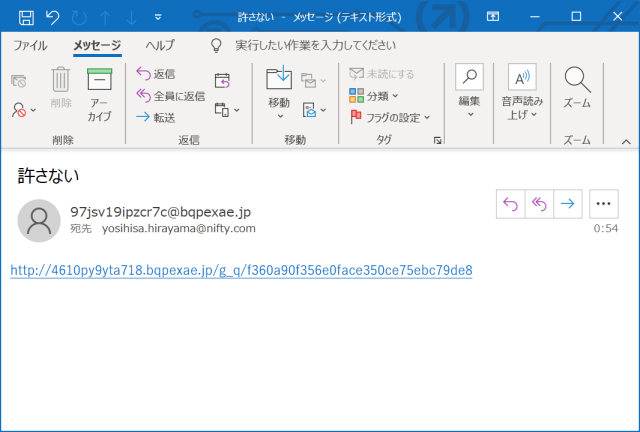Minimize the message window
The image size is (640, 432).
tap(535, 16)
